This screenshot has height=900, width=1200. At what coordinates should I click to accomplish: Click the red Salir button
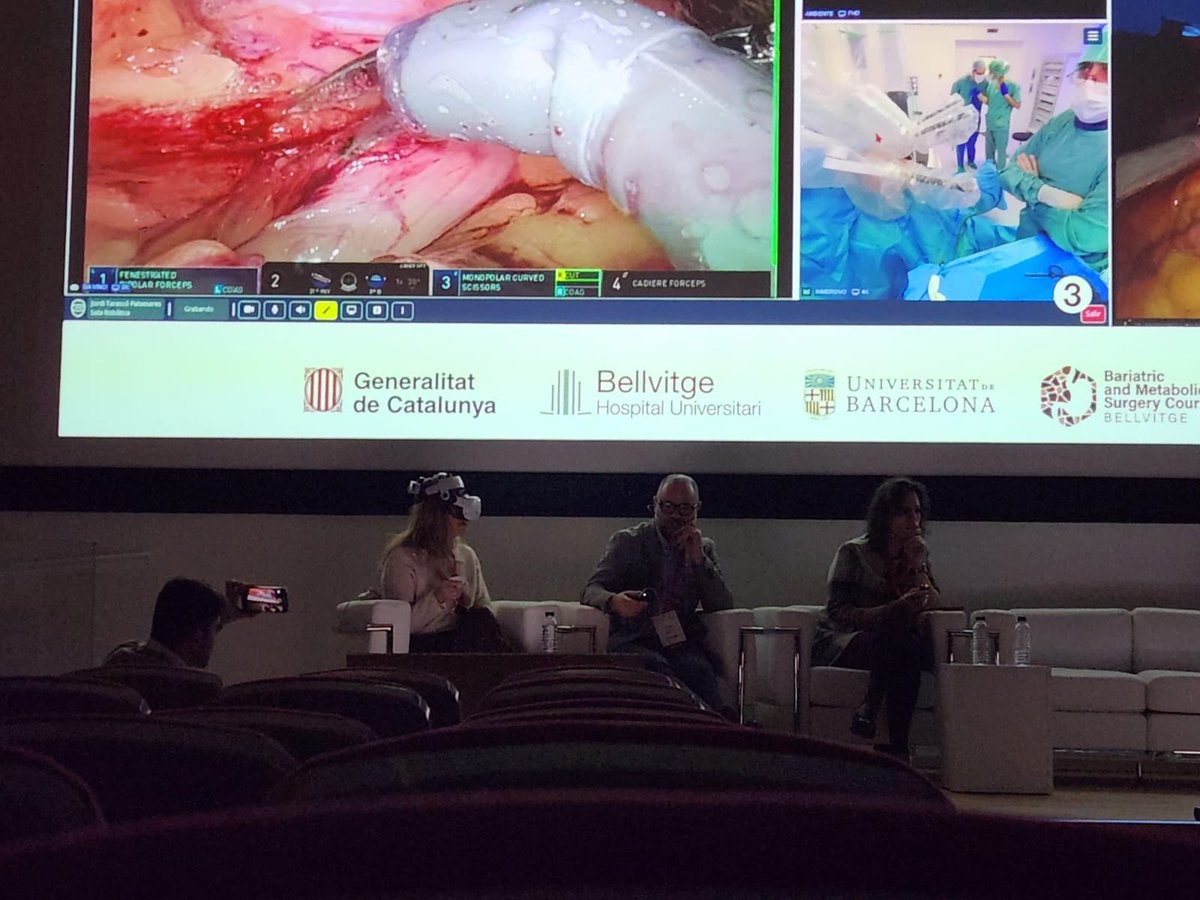click(1093, 314)
